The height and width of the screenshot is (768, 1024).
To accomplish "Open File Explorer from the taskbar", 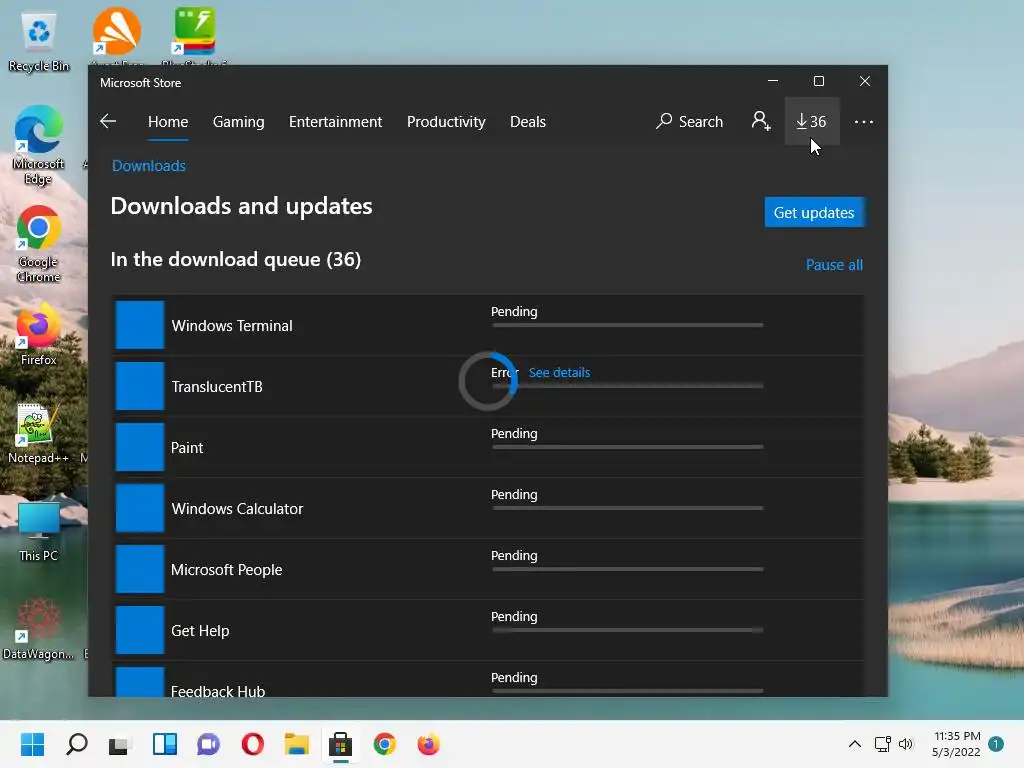I will pyautogui.click(x=296, y=744).
